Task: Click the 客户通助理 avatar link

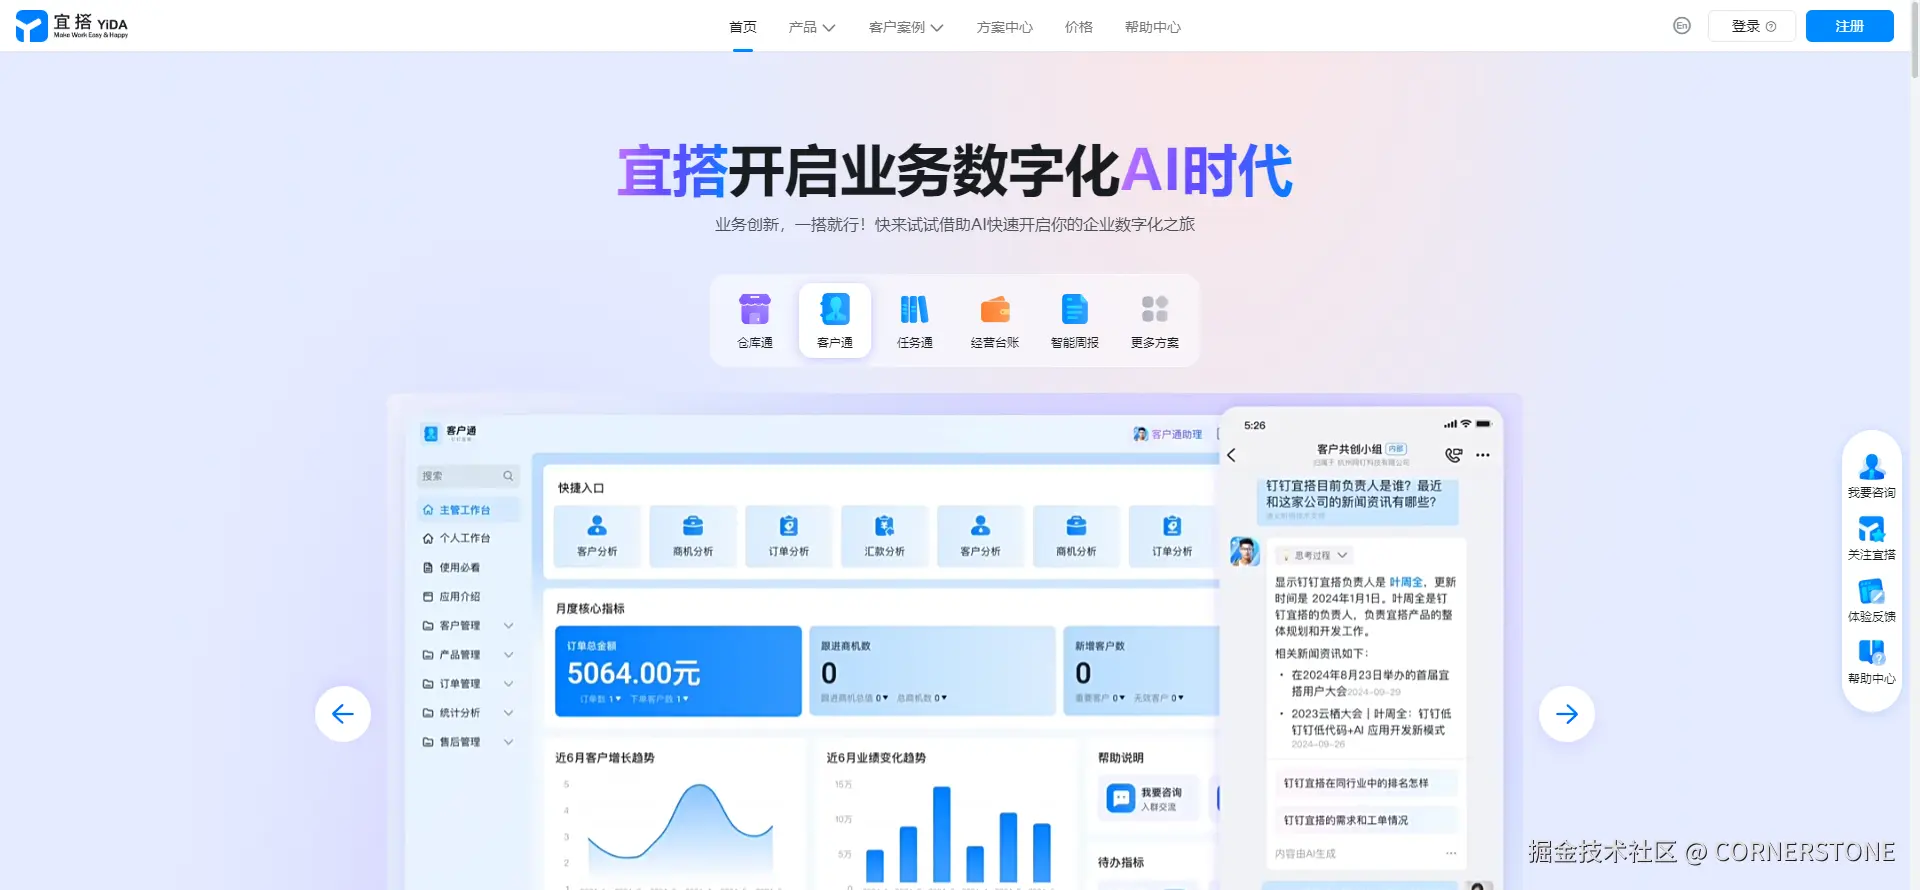Action: point(1167,434)
